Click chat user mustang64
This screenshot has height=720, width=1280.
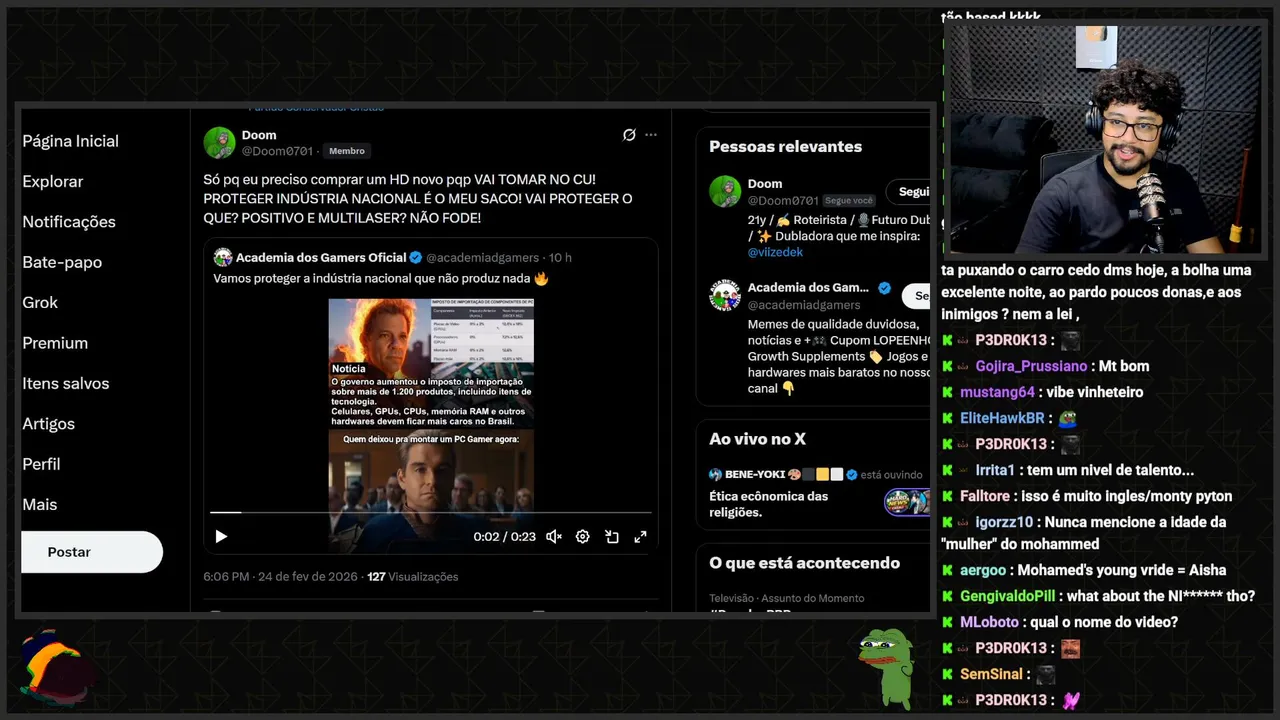(x=997, y=392)
